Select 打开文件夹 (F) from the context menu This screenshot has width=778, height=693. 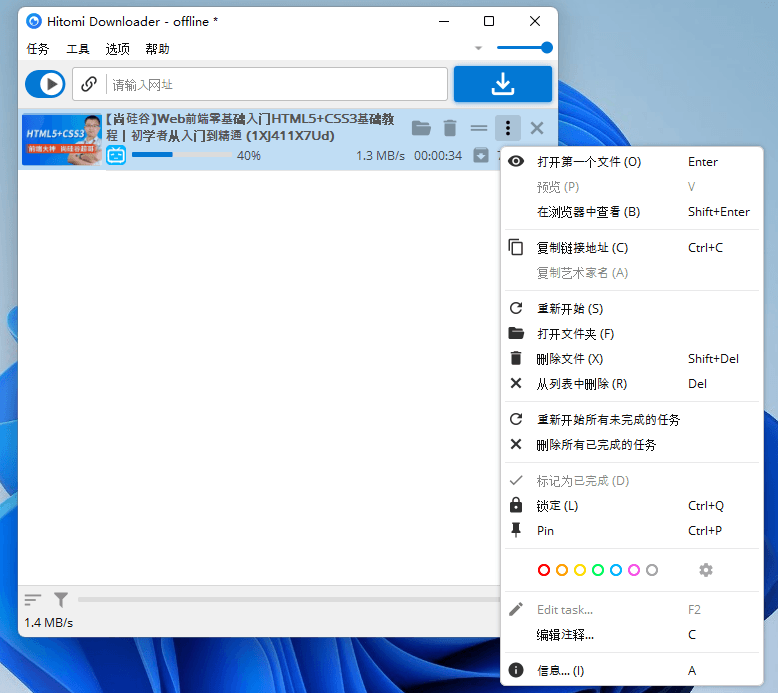point(575,334)
